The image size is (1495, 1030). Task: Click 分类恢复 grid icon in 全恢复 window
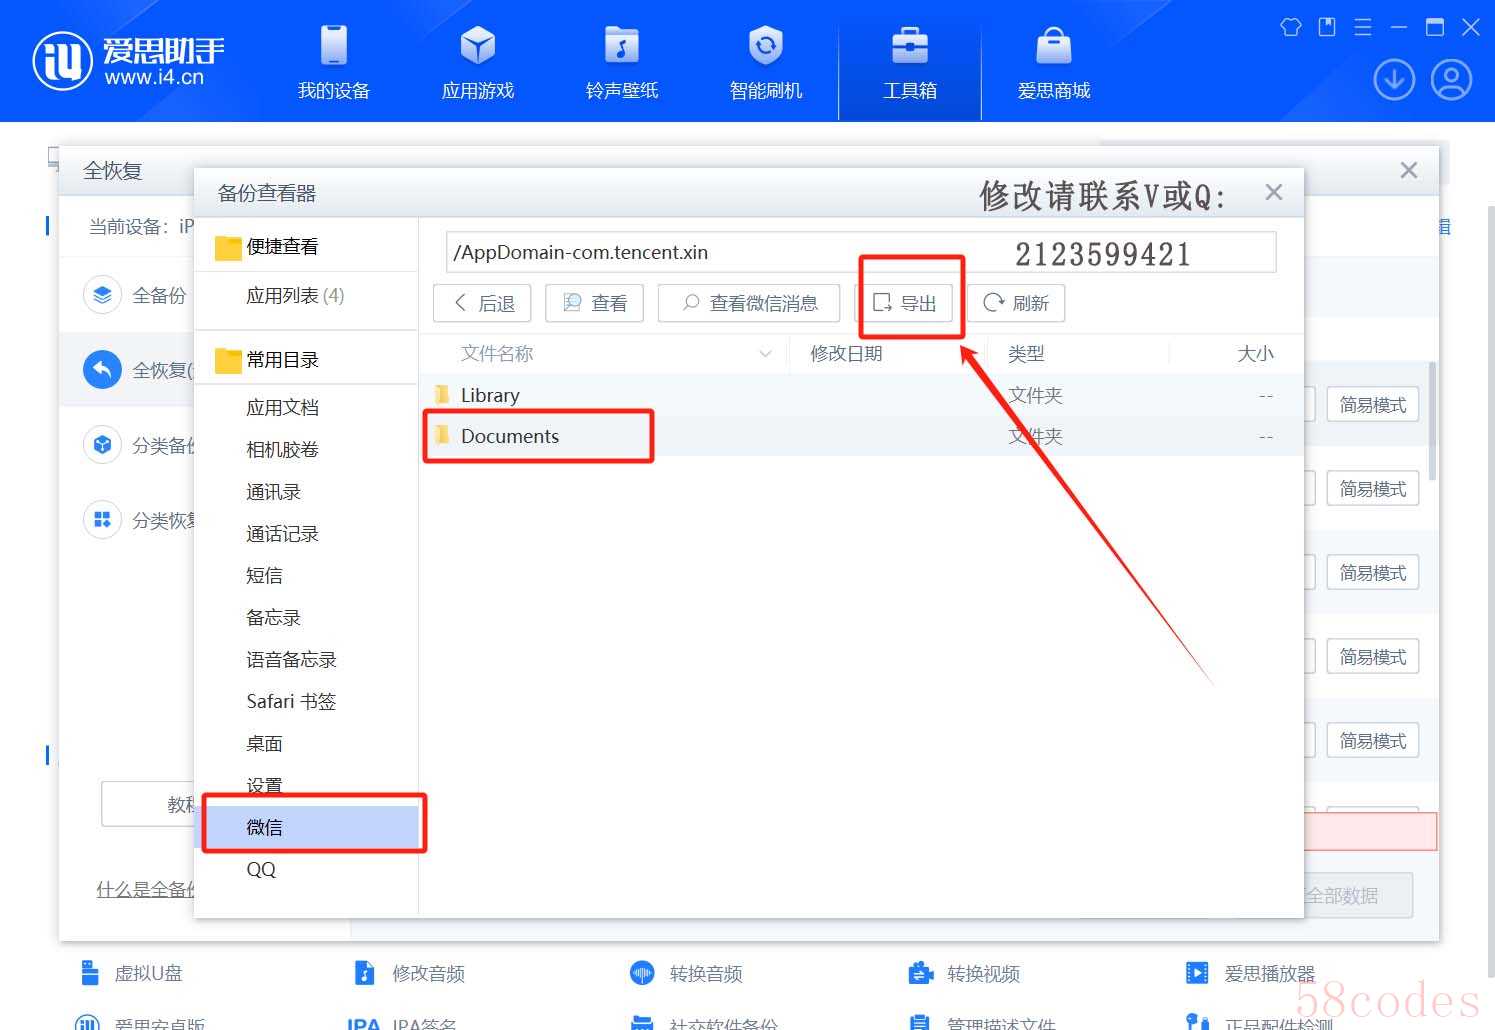pyautogui.click(x=102, y=520)
